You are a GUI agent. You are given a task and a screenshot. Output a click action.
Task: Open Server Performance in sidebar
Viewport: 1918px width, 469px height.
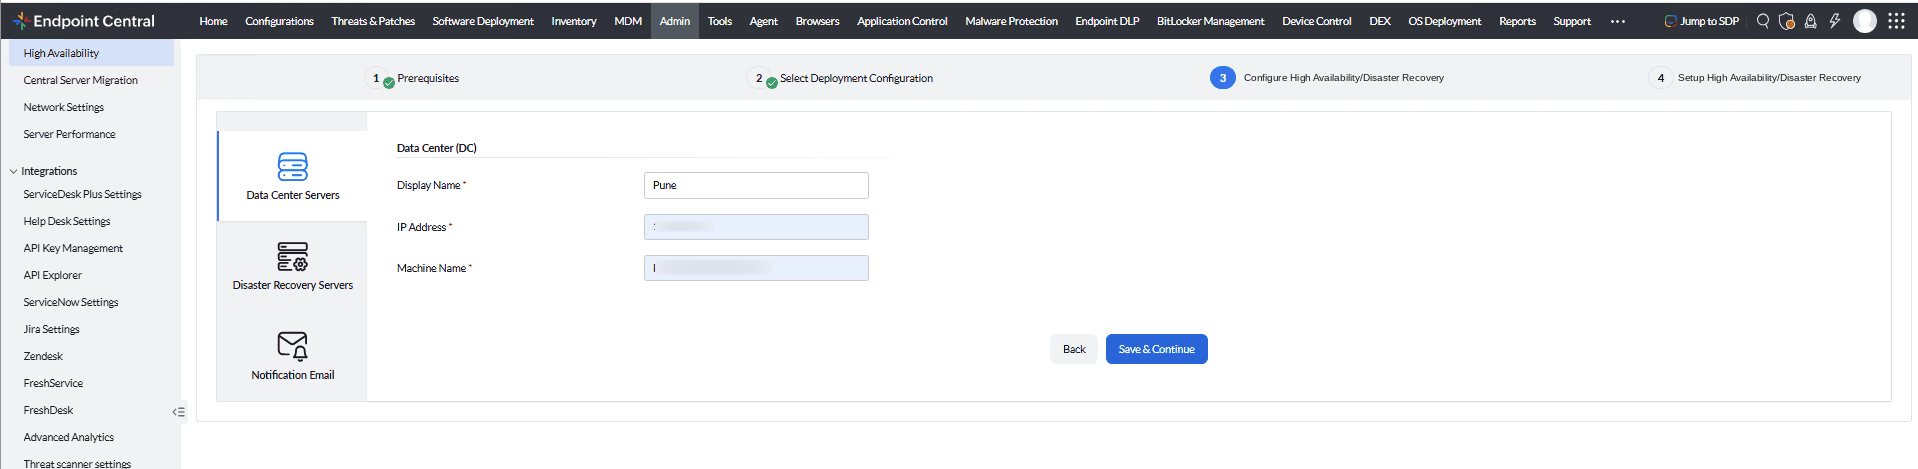pos(69,134)
